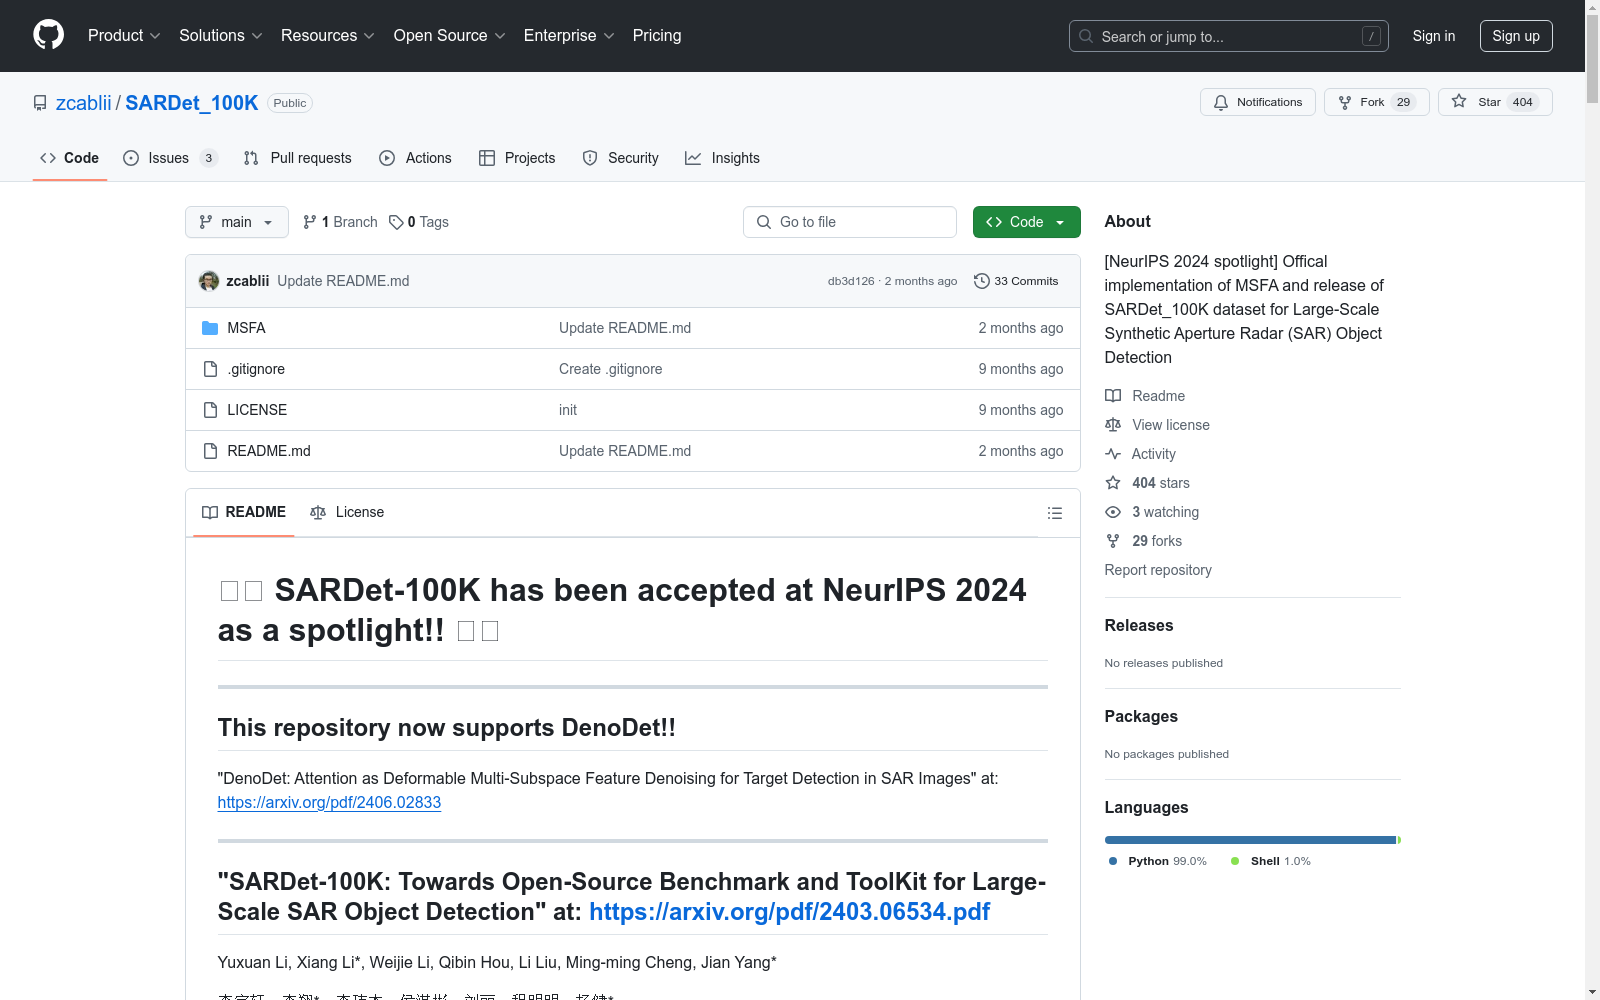Click the star icon in About sidebar
Screen dimensions: 1600x1000
pyautogui.click(x=1113, y=483)
